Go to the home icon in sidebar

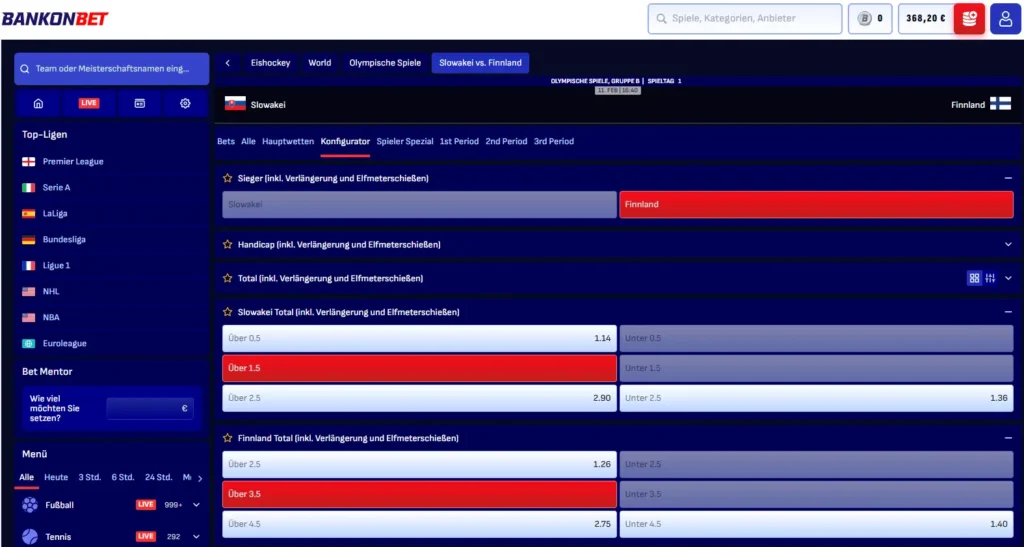click(39, 103)
